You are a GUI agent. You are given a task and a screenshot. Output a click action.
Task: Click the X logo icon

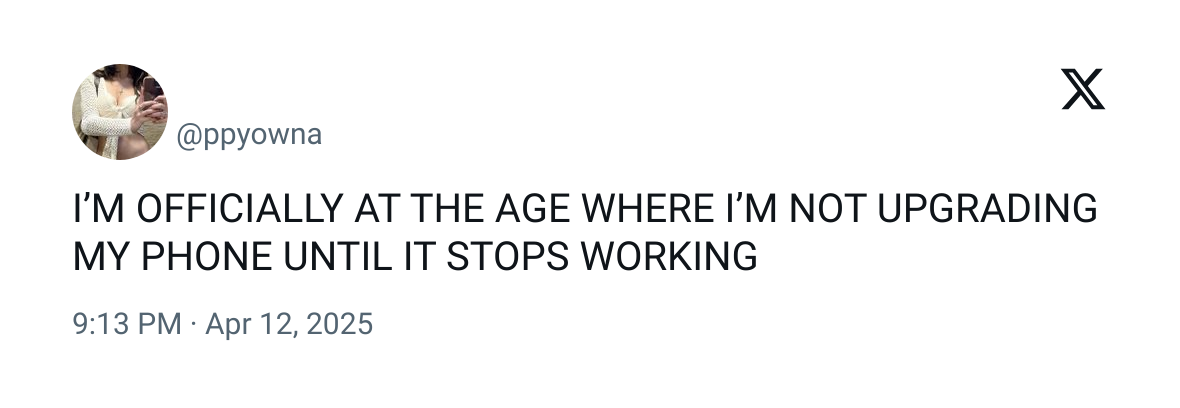[x=1082, y=90]
